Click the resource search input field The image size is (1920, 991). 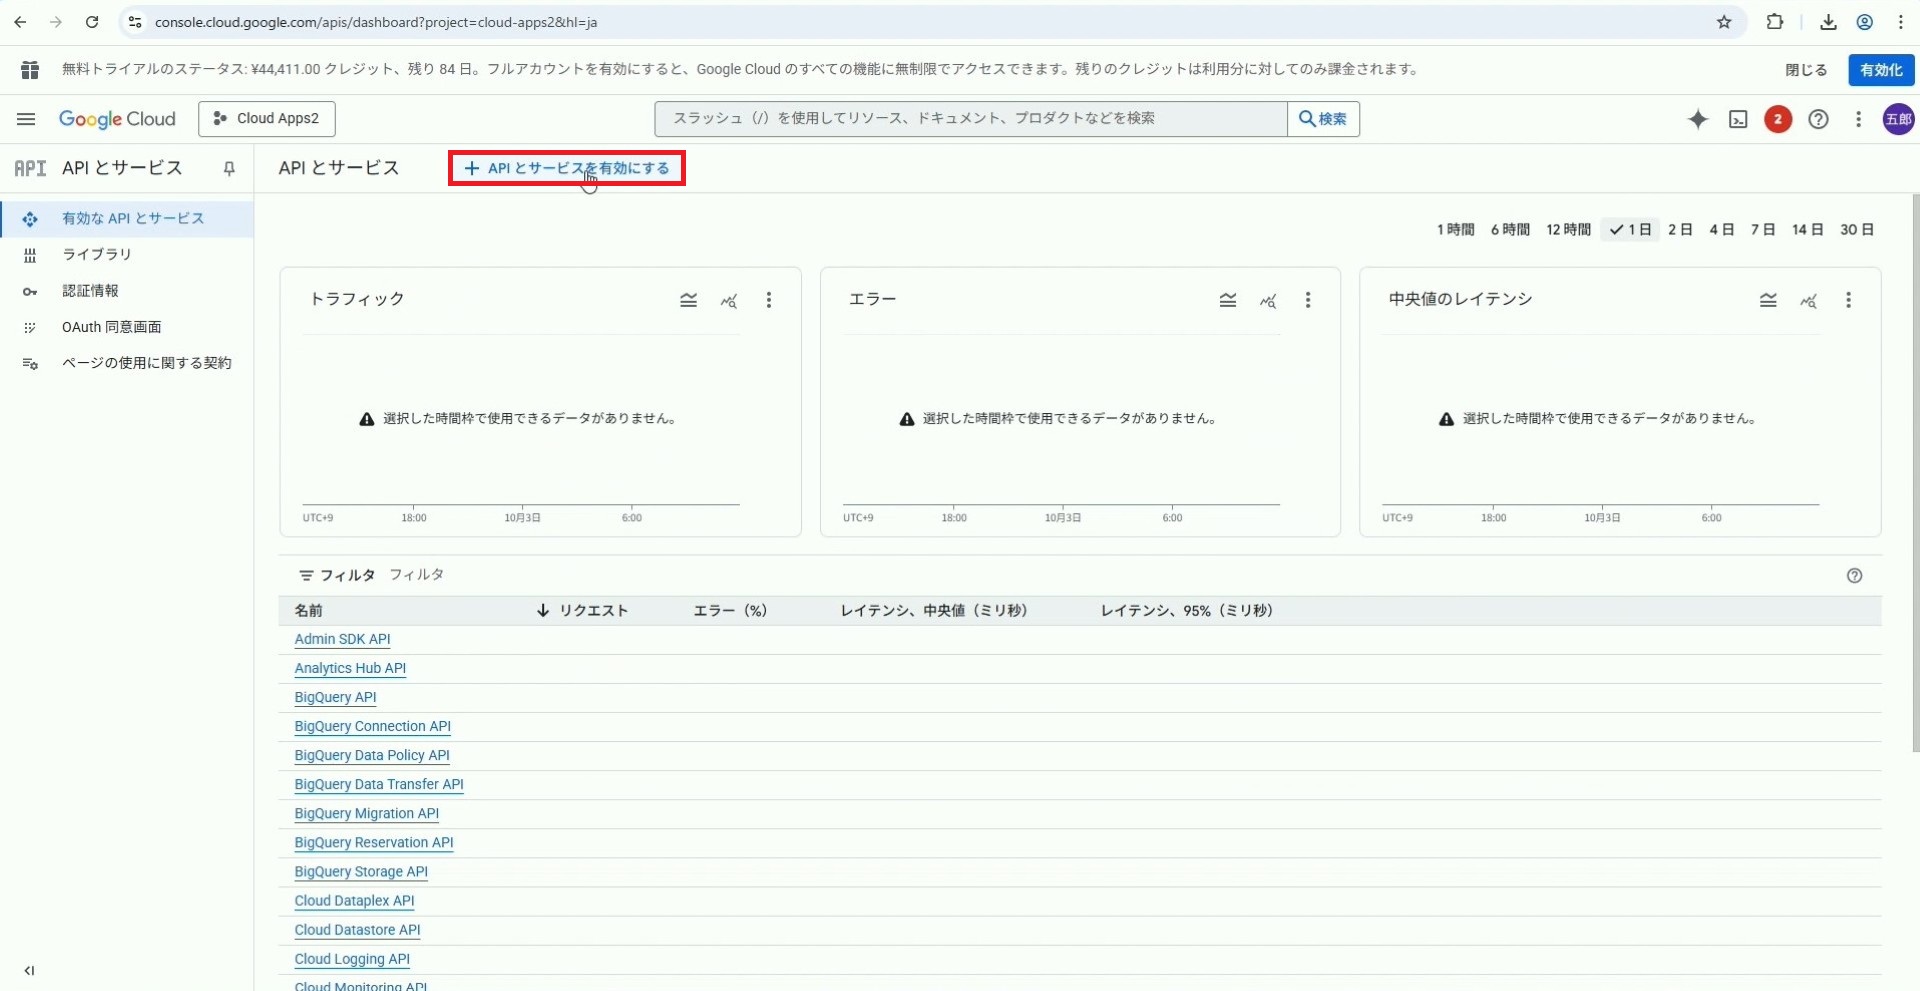pos(970,119)
